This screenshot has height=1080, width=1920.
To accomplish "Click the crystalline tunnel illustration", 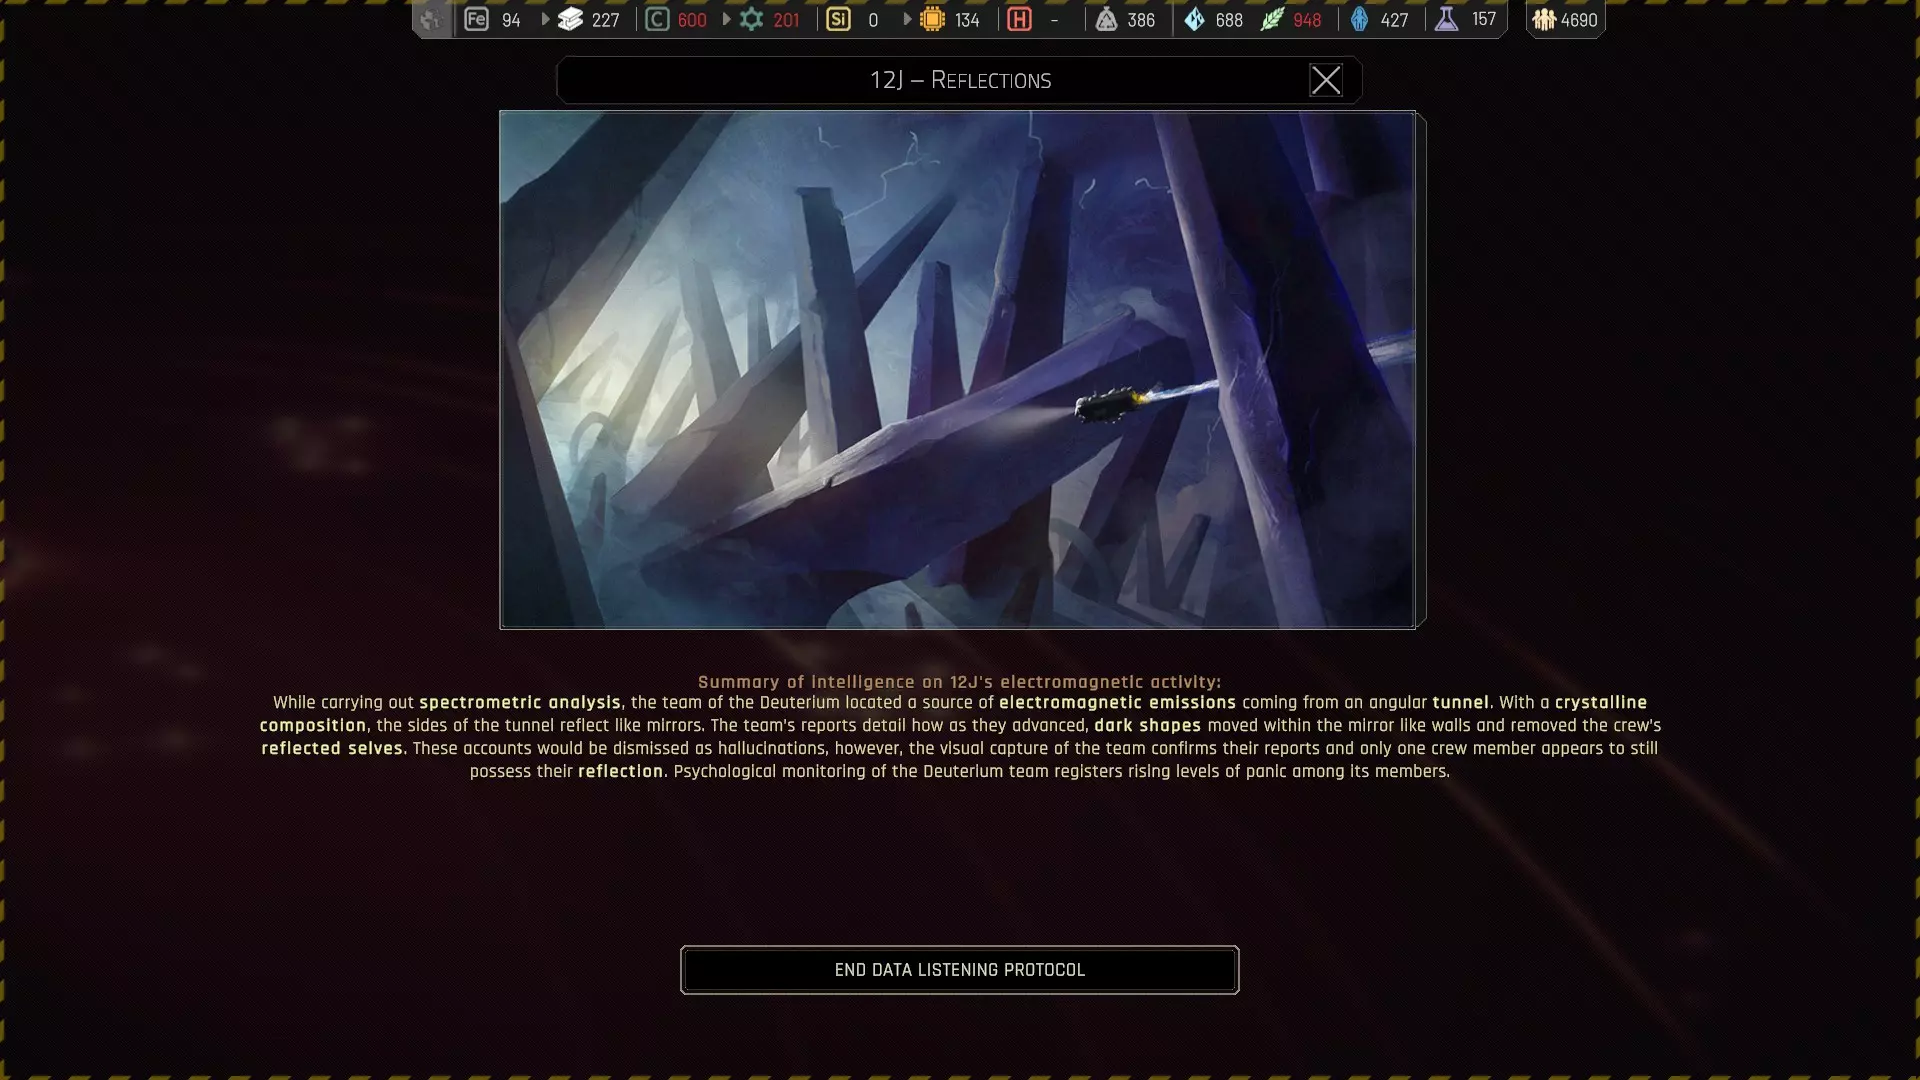I will click(x=957, y=369).
